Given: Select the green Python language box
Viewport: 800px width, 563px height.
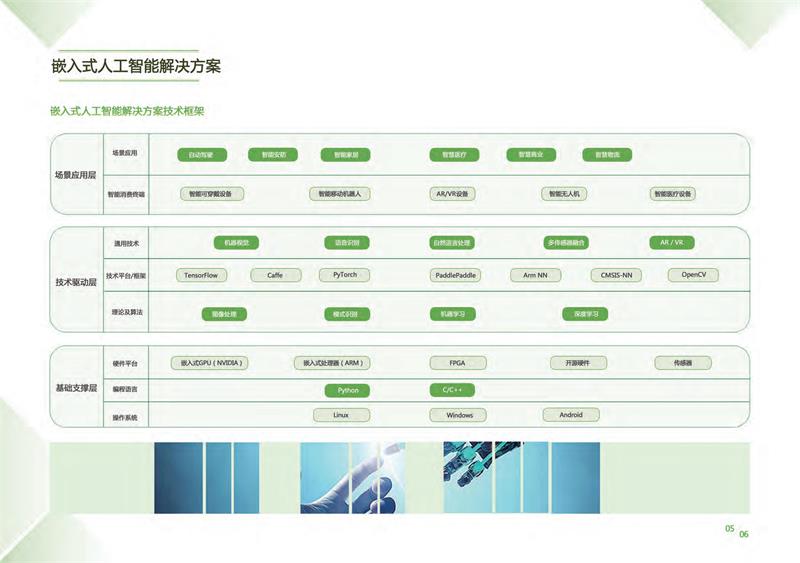Looking at the screenshot, I should [x=347, y=390].
